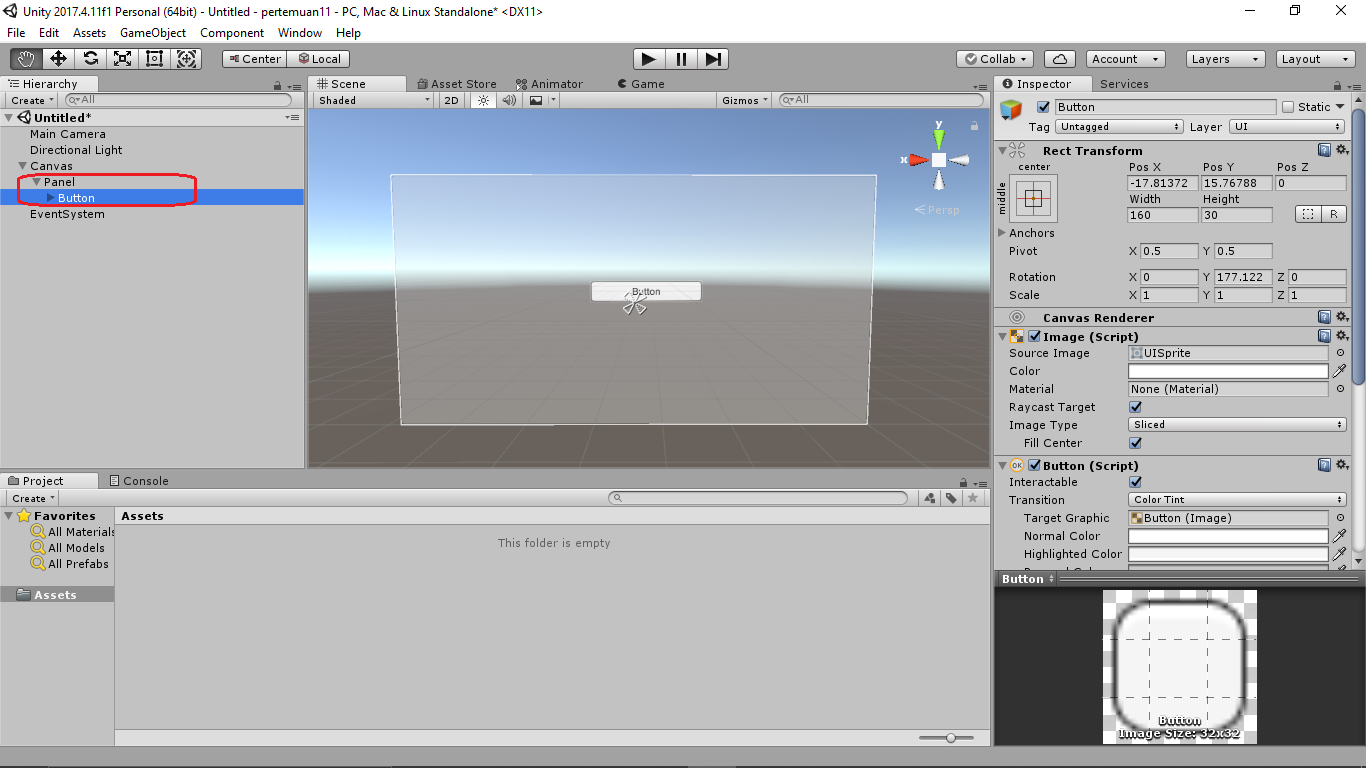Collapse the Panel tree item
The width and height of the screenshot is (1366, 768).
click(x=37, y=182)
